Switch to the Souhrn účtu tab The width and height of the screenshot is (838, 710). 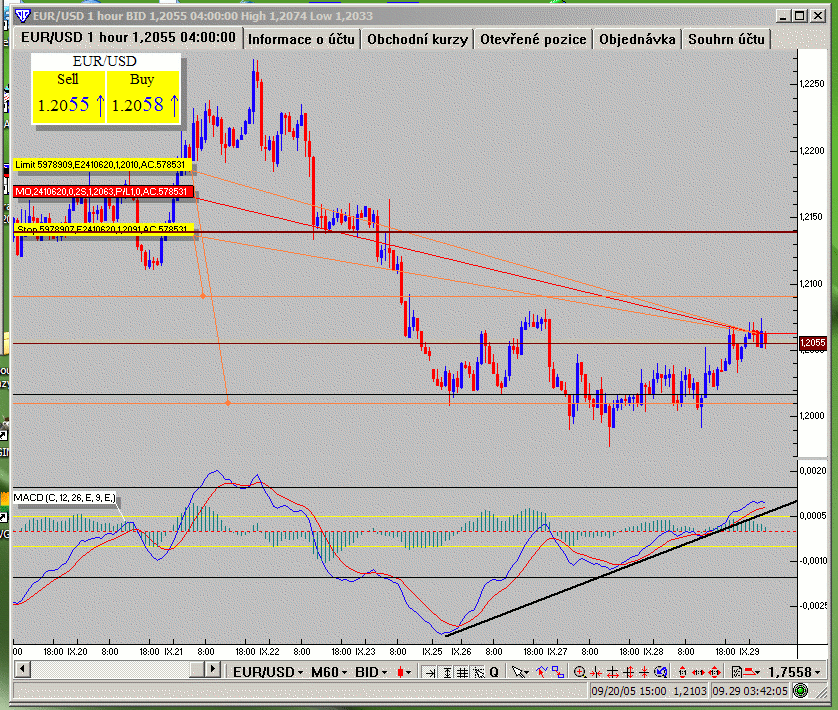[726, 39]
